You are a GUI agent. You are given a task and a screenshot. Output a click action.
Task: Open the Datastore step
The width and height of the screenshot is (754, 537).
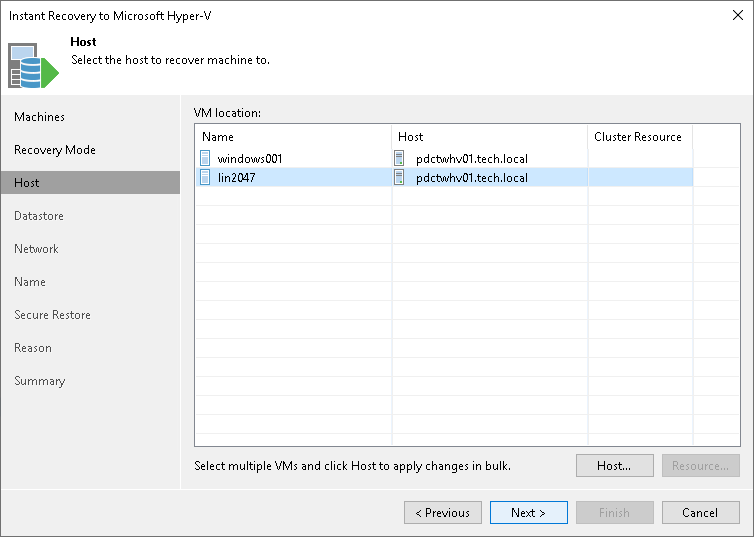pyautogui.click(x=39, y=216)
